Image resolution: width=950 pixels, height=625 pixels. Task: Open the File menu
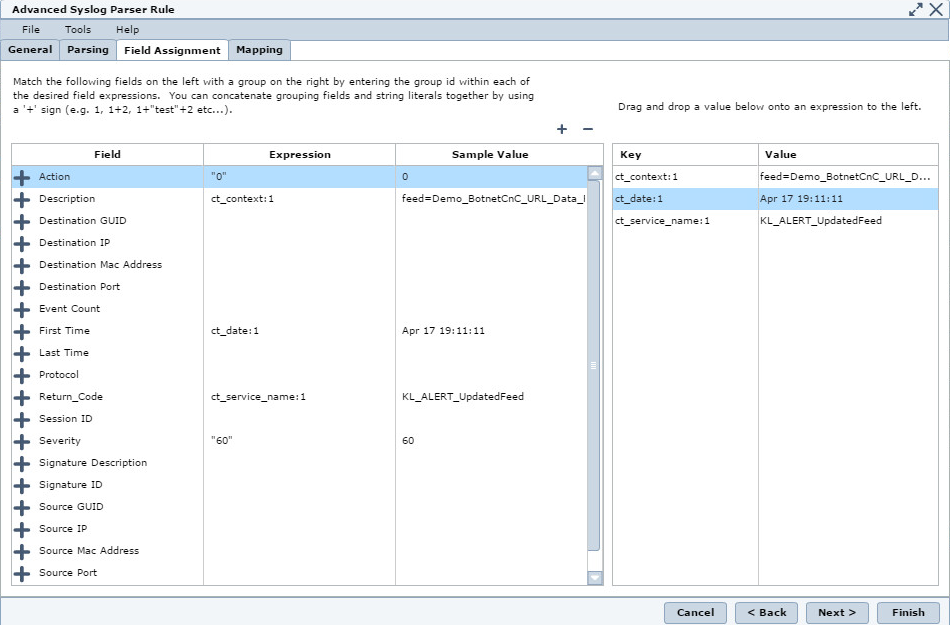click(x=29, y=29)
